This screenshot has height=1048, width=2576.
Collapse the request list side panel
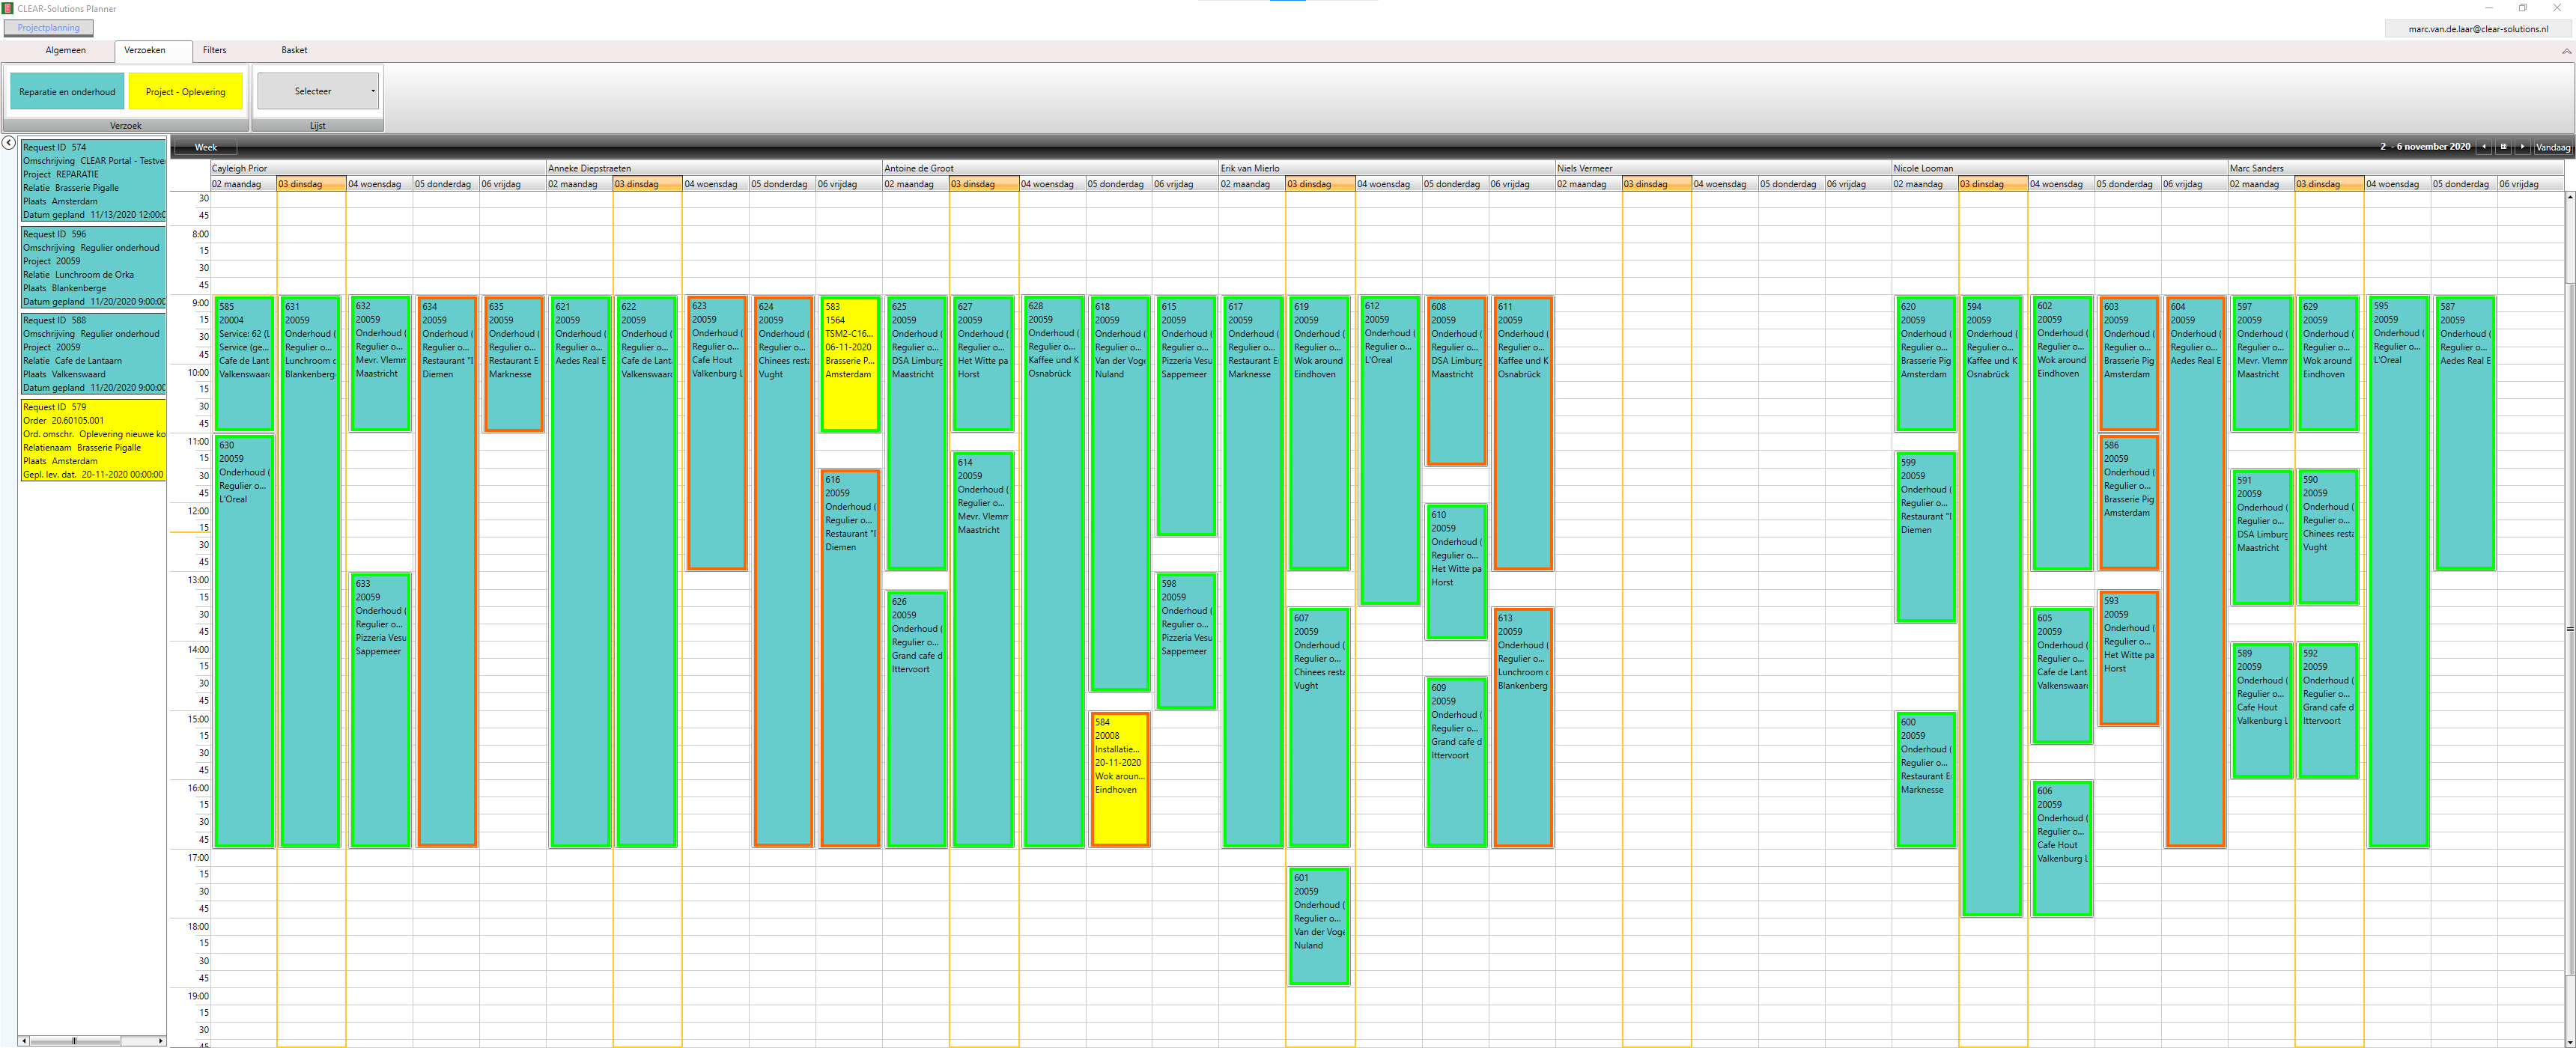tap(8, 143)
